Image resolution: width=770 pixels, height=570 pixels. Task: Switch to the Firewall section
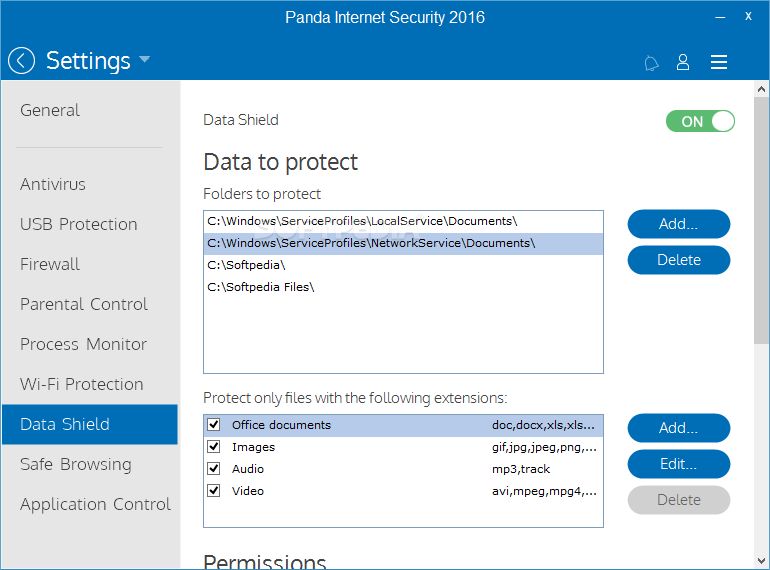pyautogui.click(x=50, y=264)
